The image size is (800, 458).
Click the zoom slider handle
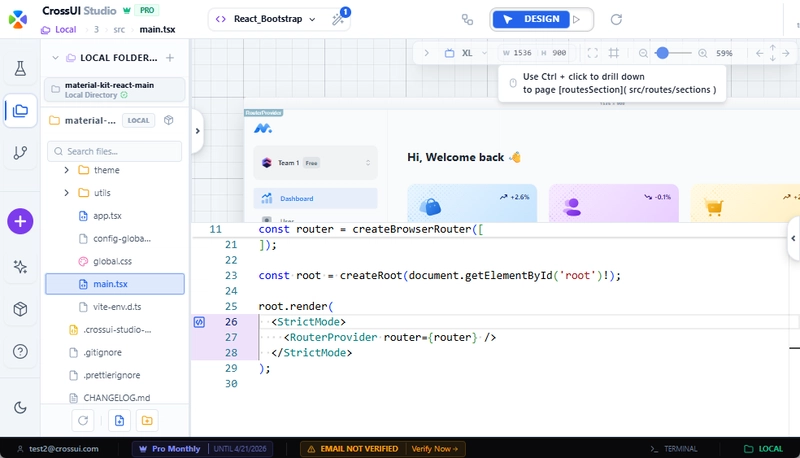pos(662,53)
